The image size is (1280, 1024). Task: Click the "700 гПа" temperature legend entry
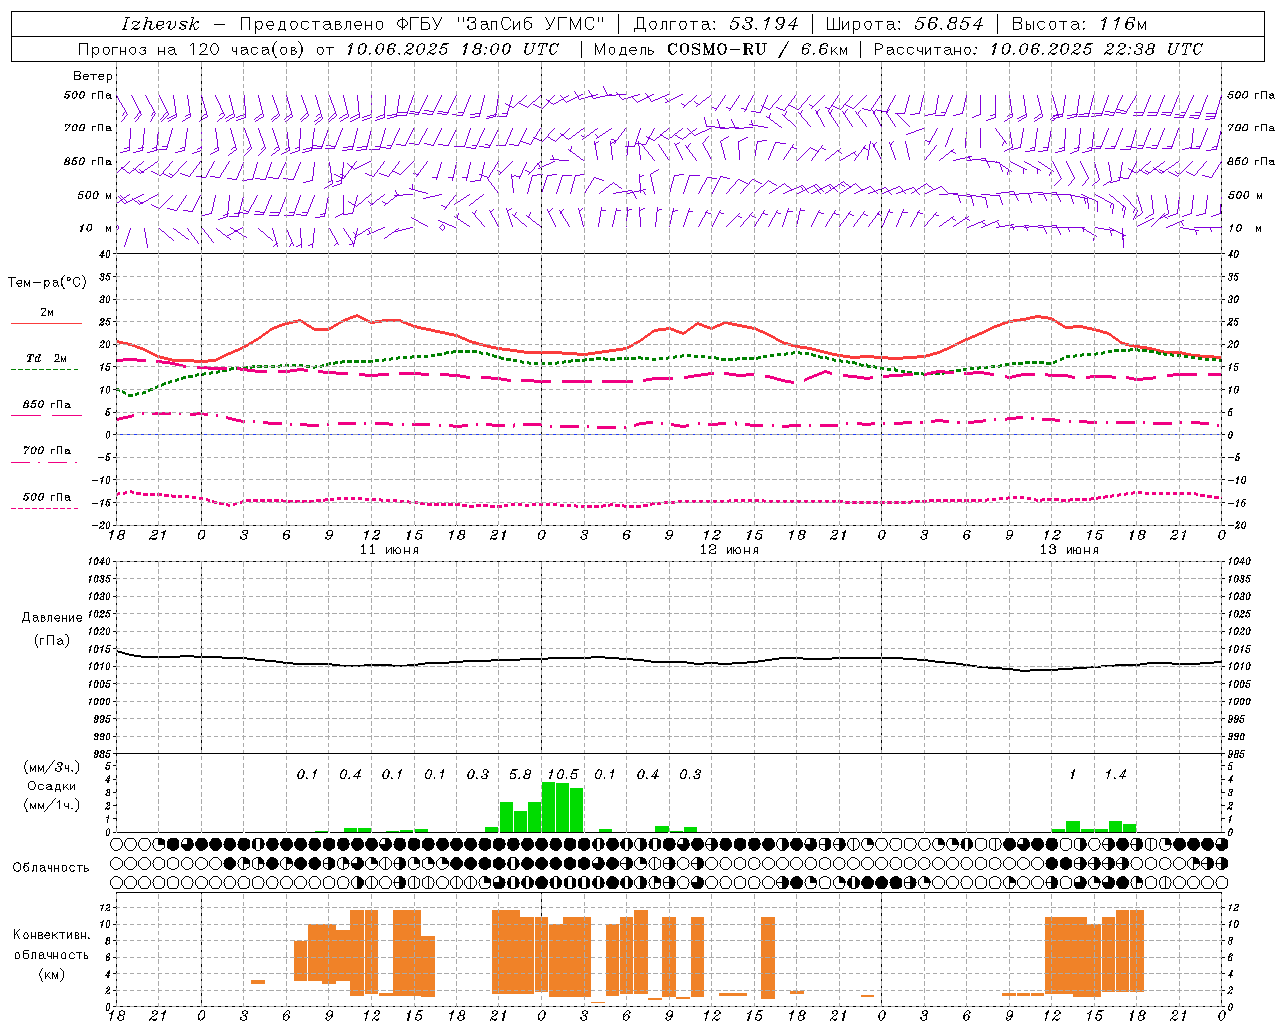(46, 451)
